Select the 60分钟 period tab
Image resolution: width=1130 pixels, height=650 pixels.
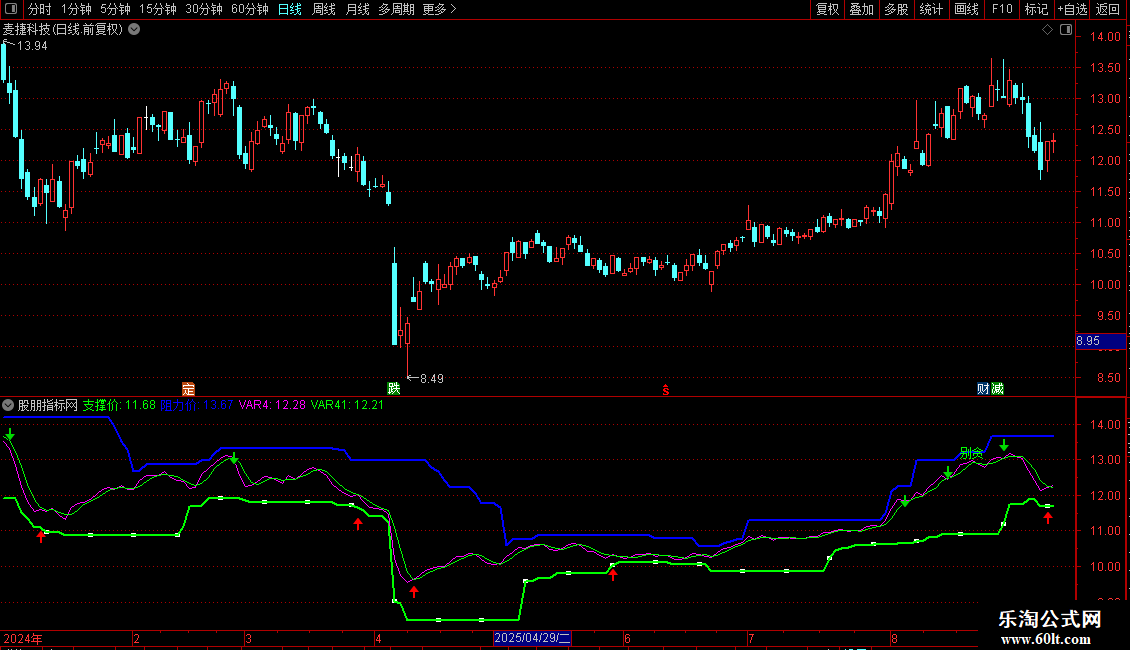tap(250, 9)
